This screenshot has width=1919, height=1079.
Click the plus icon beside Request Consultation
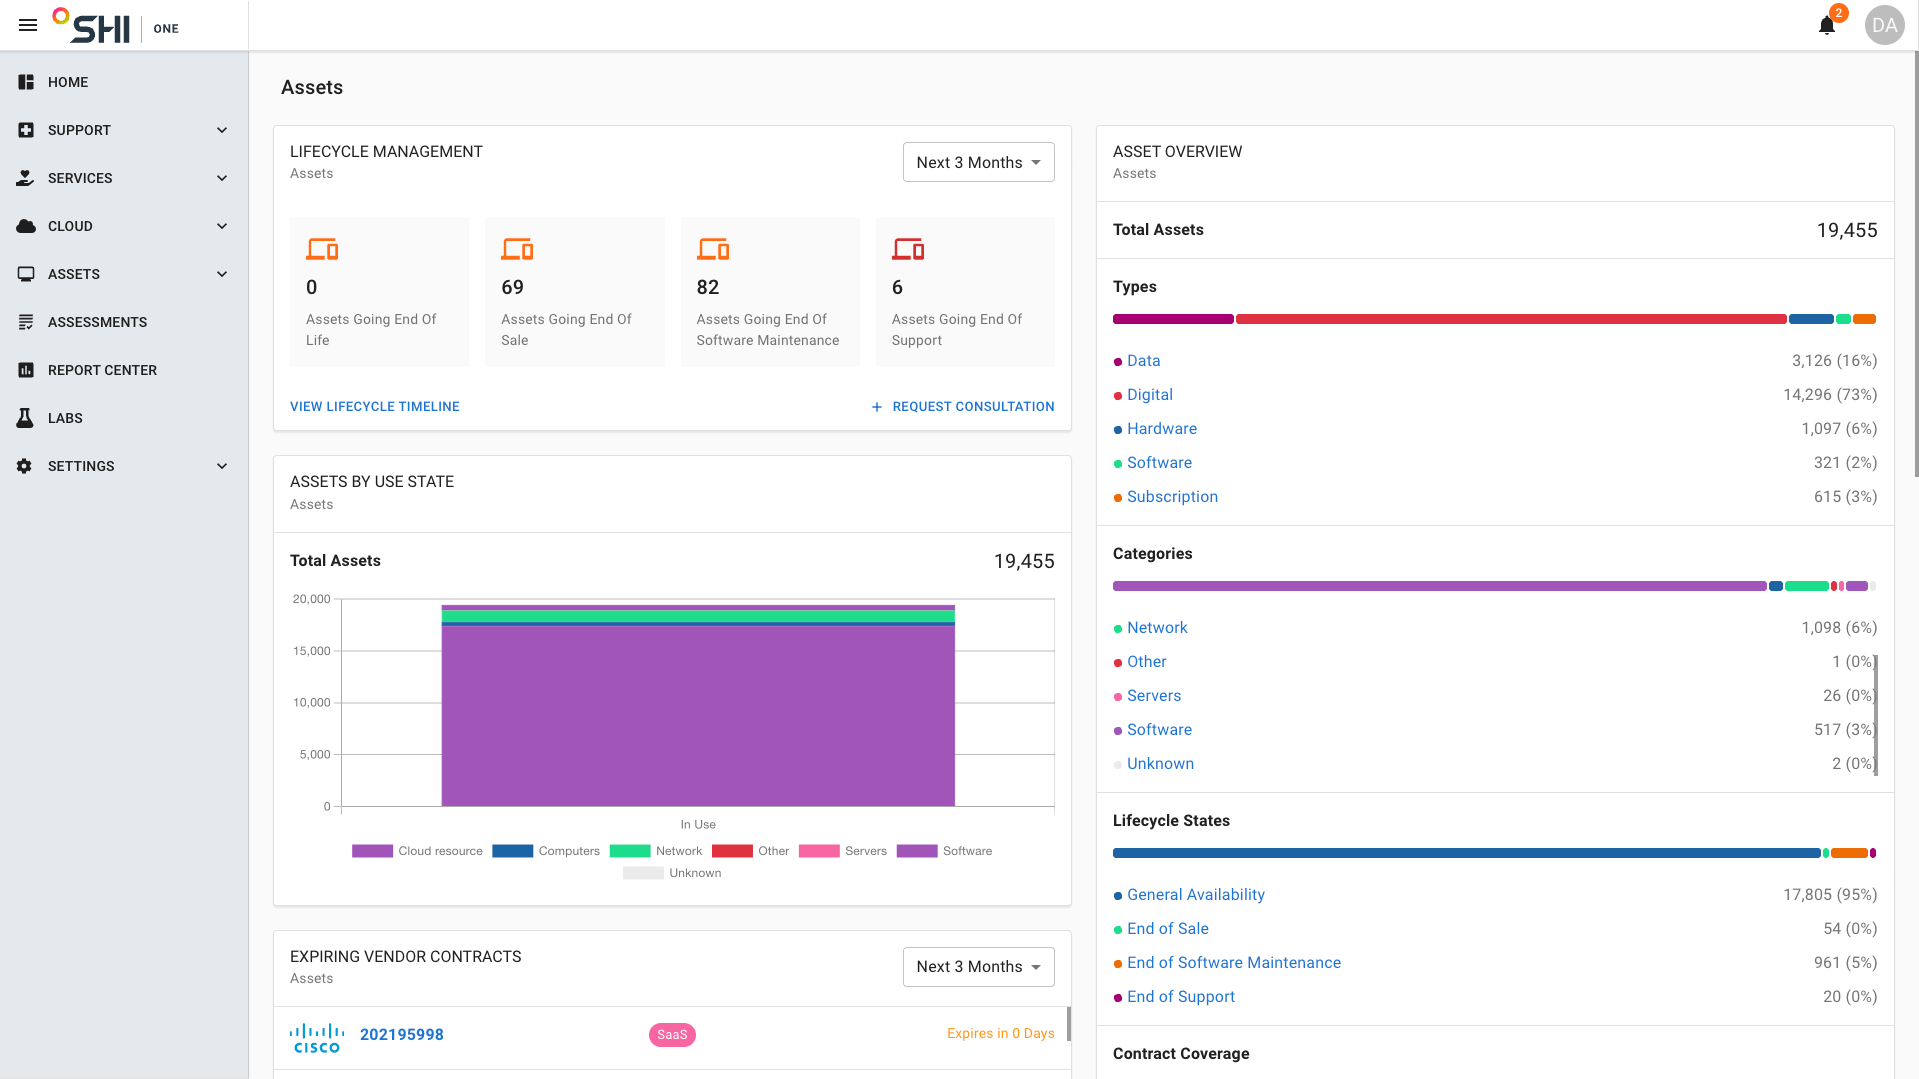877,407
